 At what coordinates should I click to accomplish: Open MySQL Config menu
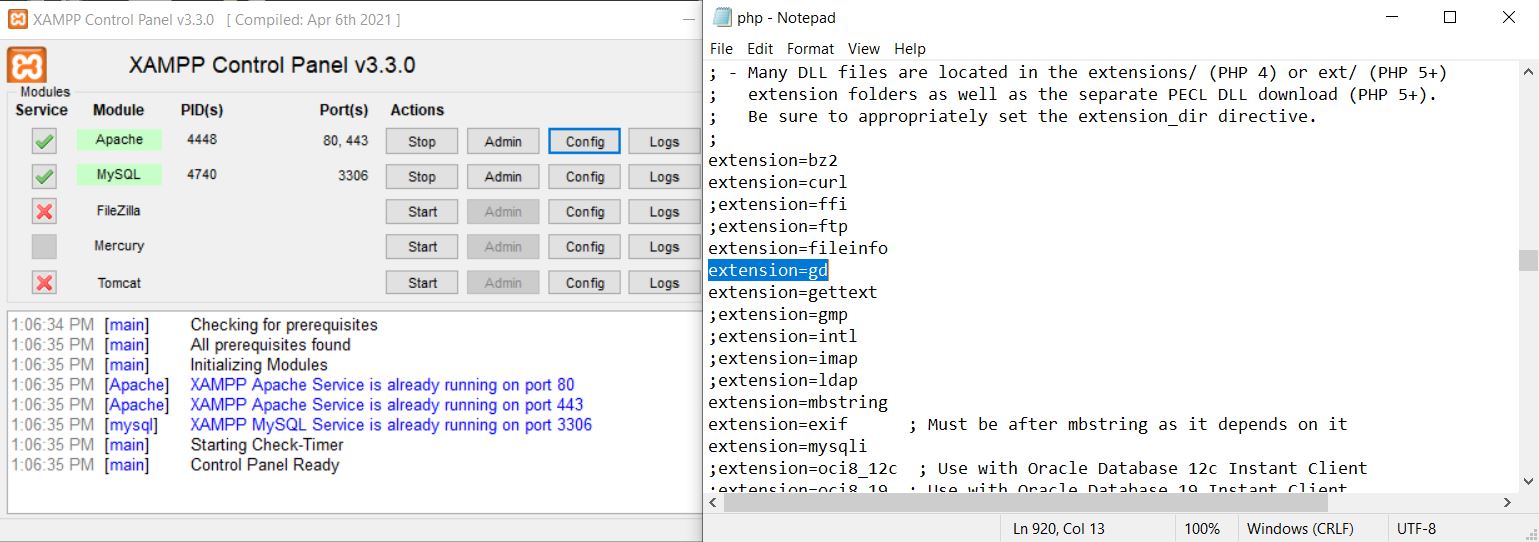(x=585, y=176)
